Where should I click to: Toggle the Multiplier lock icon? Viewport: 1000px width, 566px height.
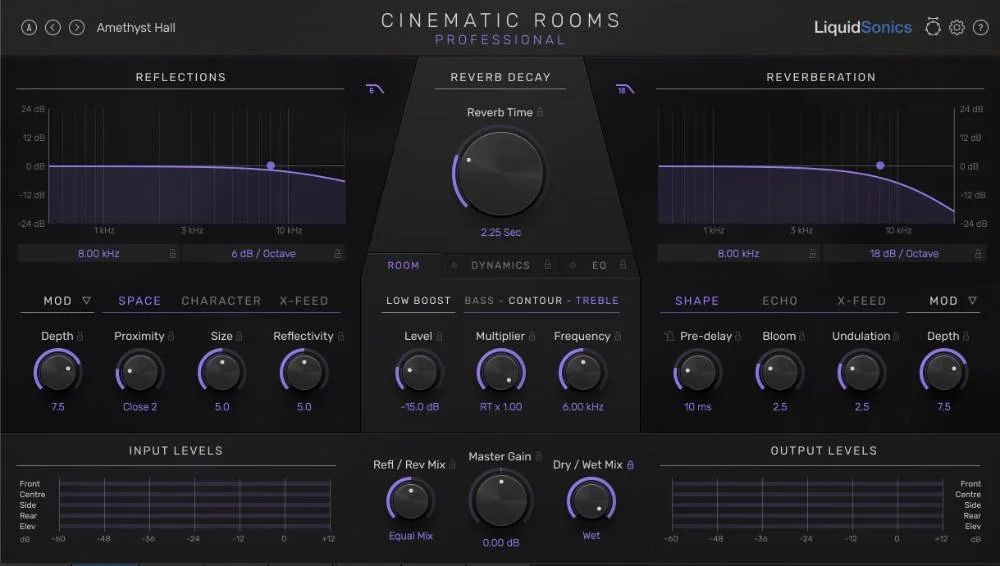click(x=531, y=336)
